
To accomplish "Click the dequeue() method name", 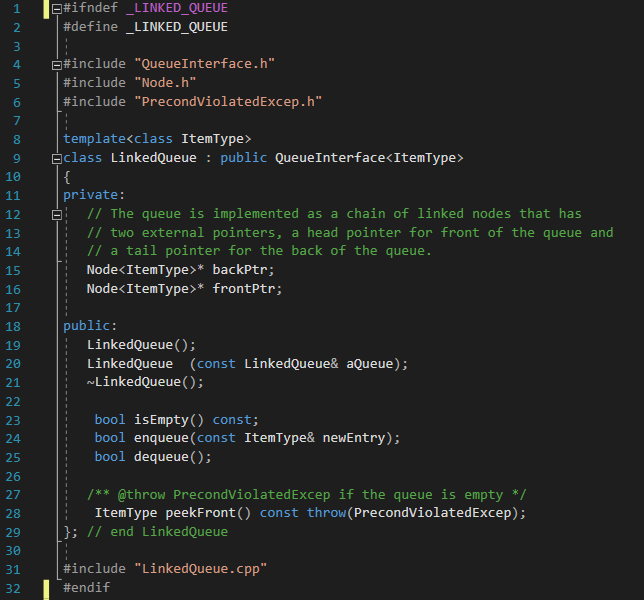I will click(168, 457).
